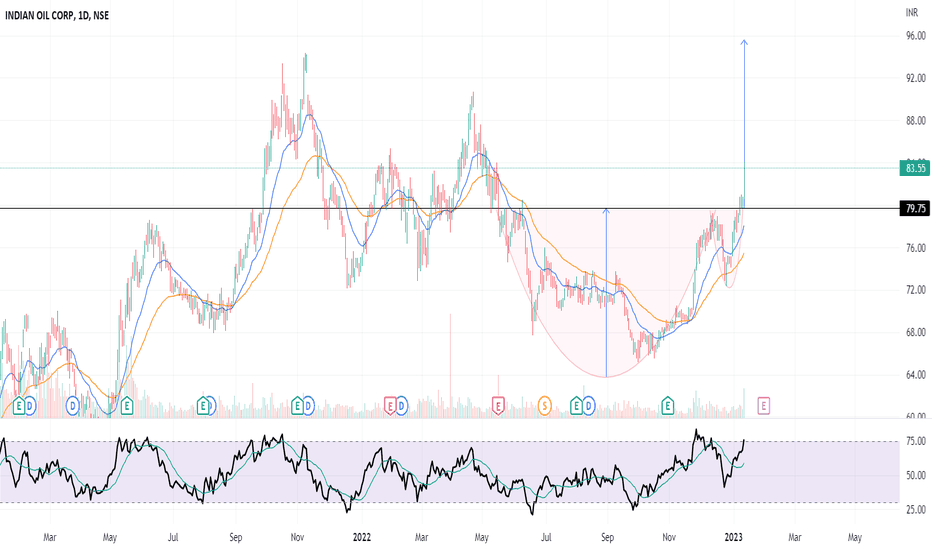Click the green E marker between Jul and Sep 2021
The width and height of the screenshot is (932, 550).
[203, 406]
